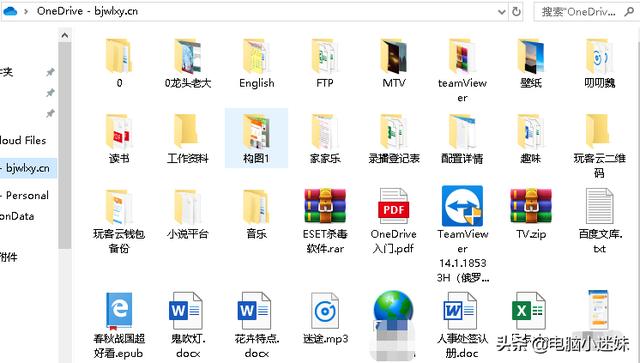Select the TeamViewer 14.1.18533H installer file
Image resolution: width=640 pixels, height=363 pixels.
point(462,235)
